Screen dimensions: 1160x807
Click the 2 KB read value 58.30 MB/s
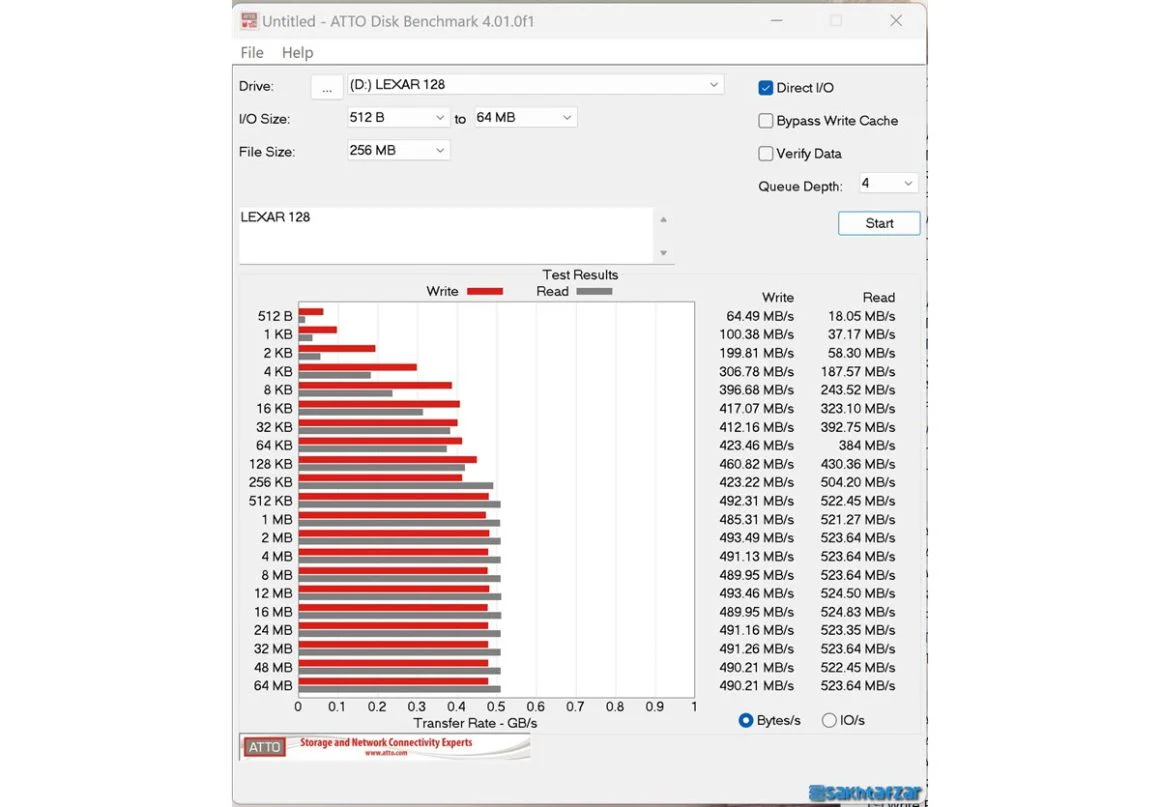click(x=861, y=354)
